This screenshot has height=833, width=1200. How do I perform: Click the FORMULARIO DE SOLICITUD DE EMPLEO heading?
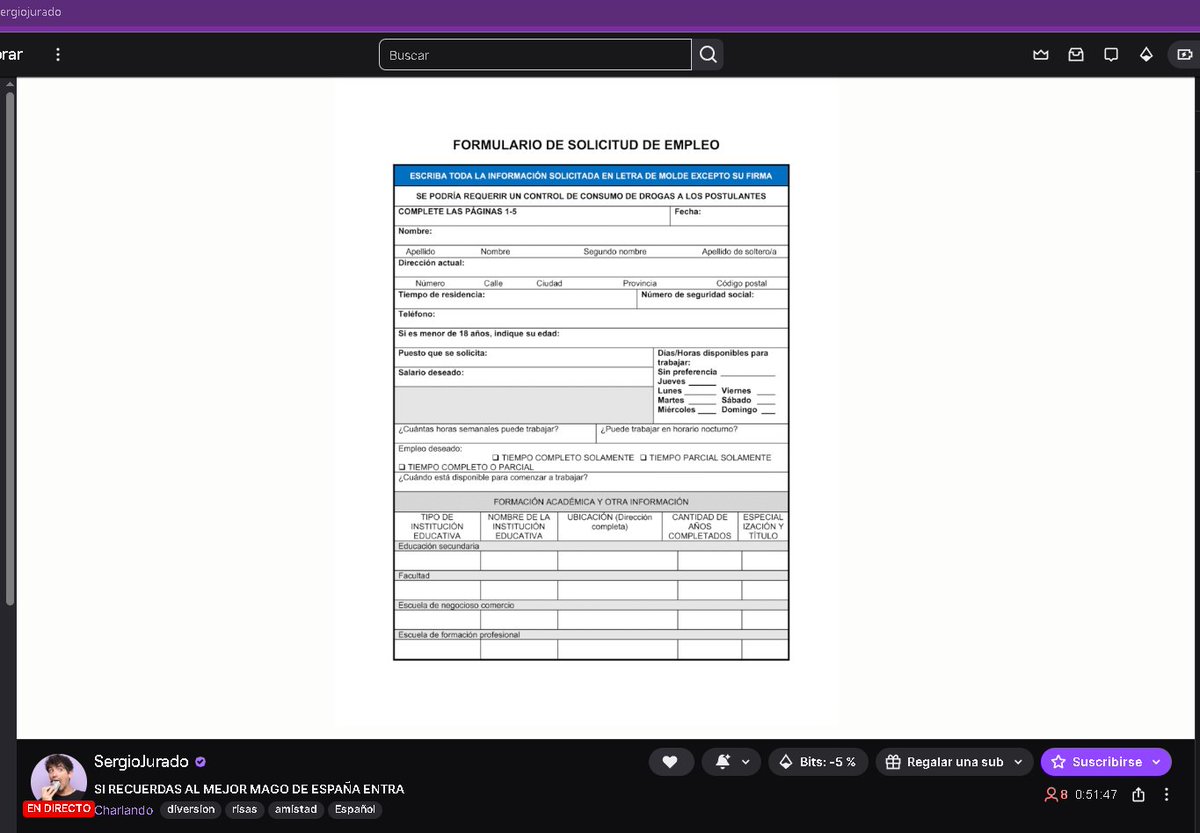tap(586, 145)
